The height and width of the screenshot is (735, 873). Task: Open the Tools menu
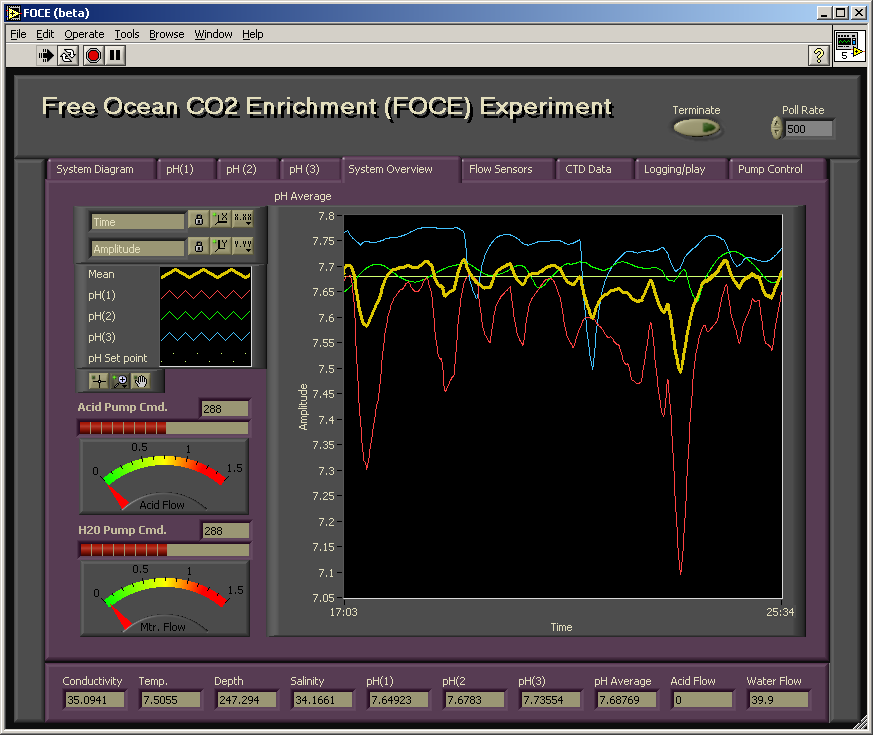[x=127, y=35]
